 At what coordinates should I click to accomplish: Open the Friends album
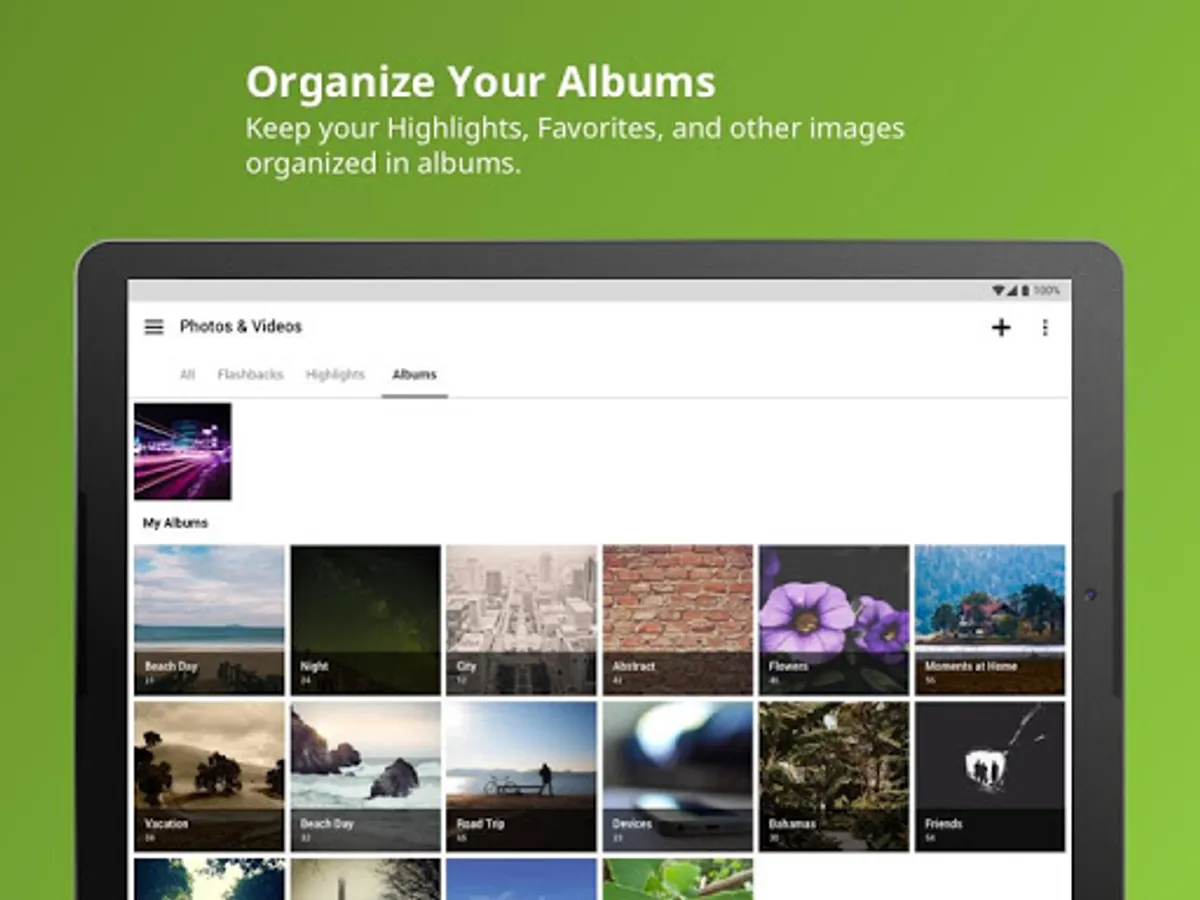(990, 776)
